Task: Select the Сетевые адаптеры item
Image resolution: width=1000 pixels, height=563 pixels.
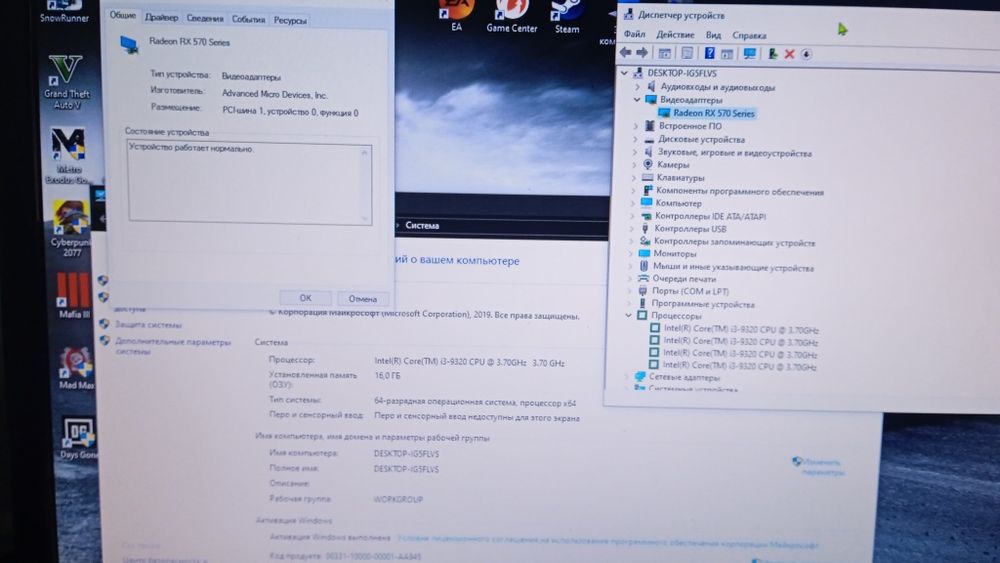Action: tap(684, 377)
